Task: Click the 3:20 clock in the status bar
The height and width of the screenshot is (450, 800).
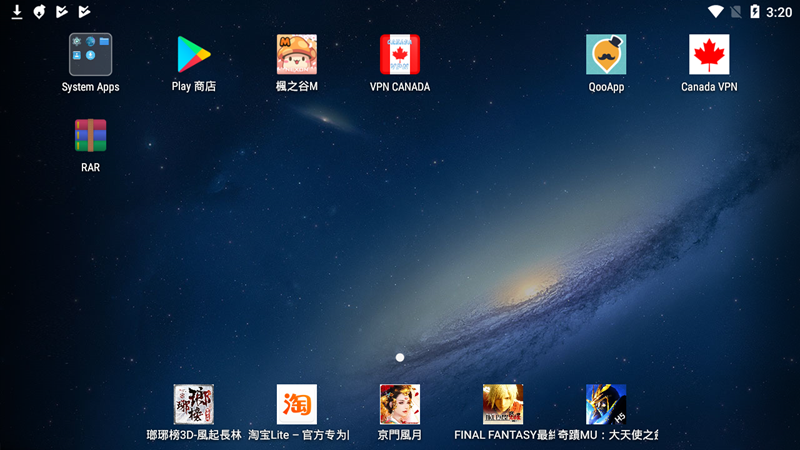Action: click(x=778, y=12)
